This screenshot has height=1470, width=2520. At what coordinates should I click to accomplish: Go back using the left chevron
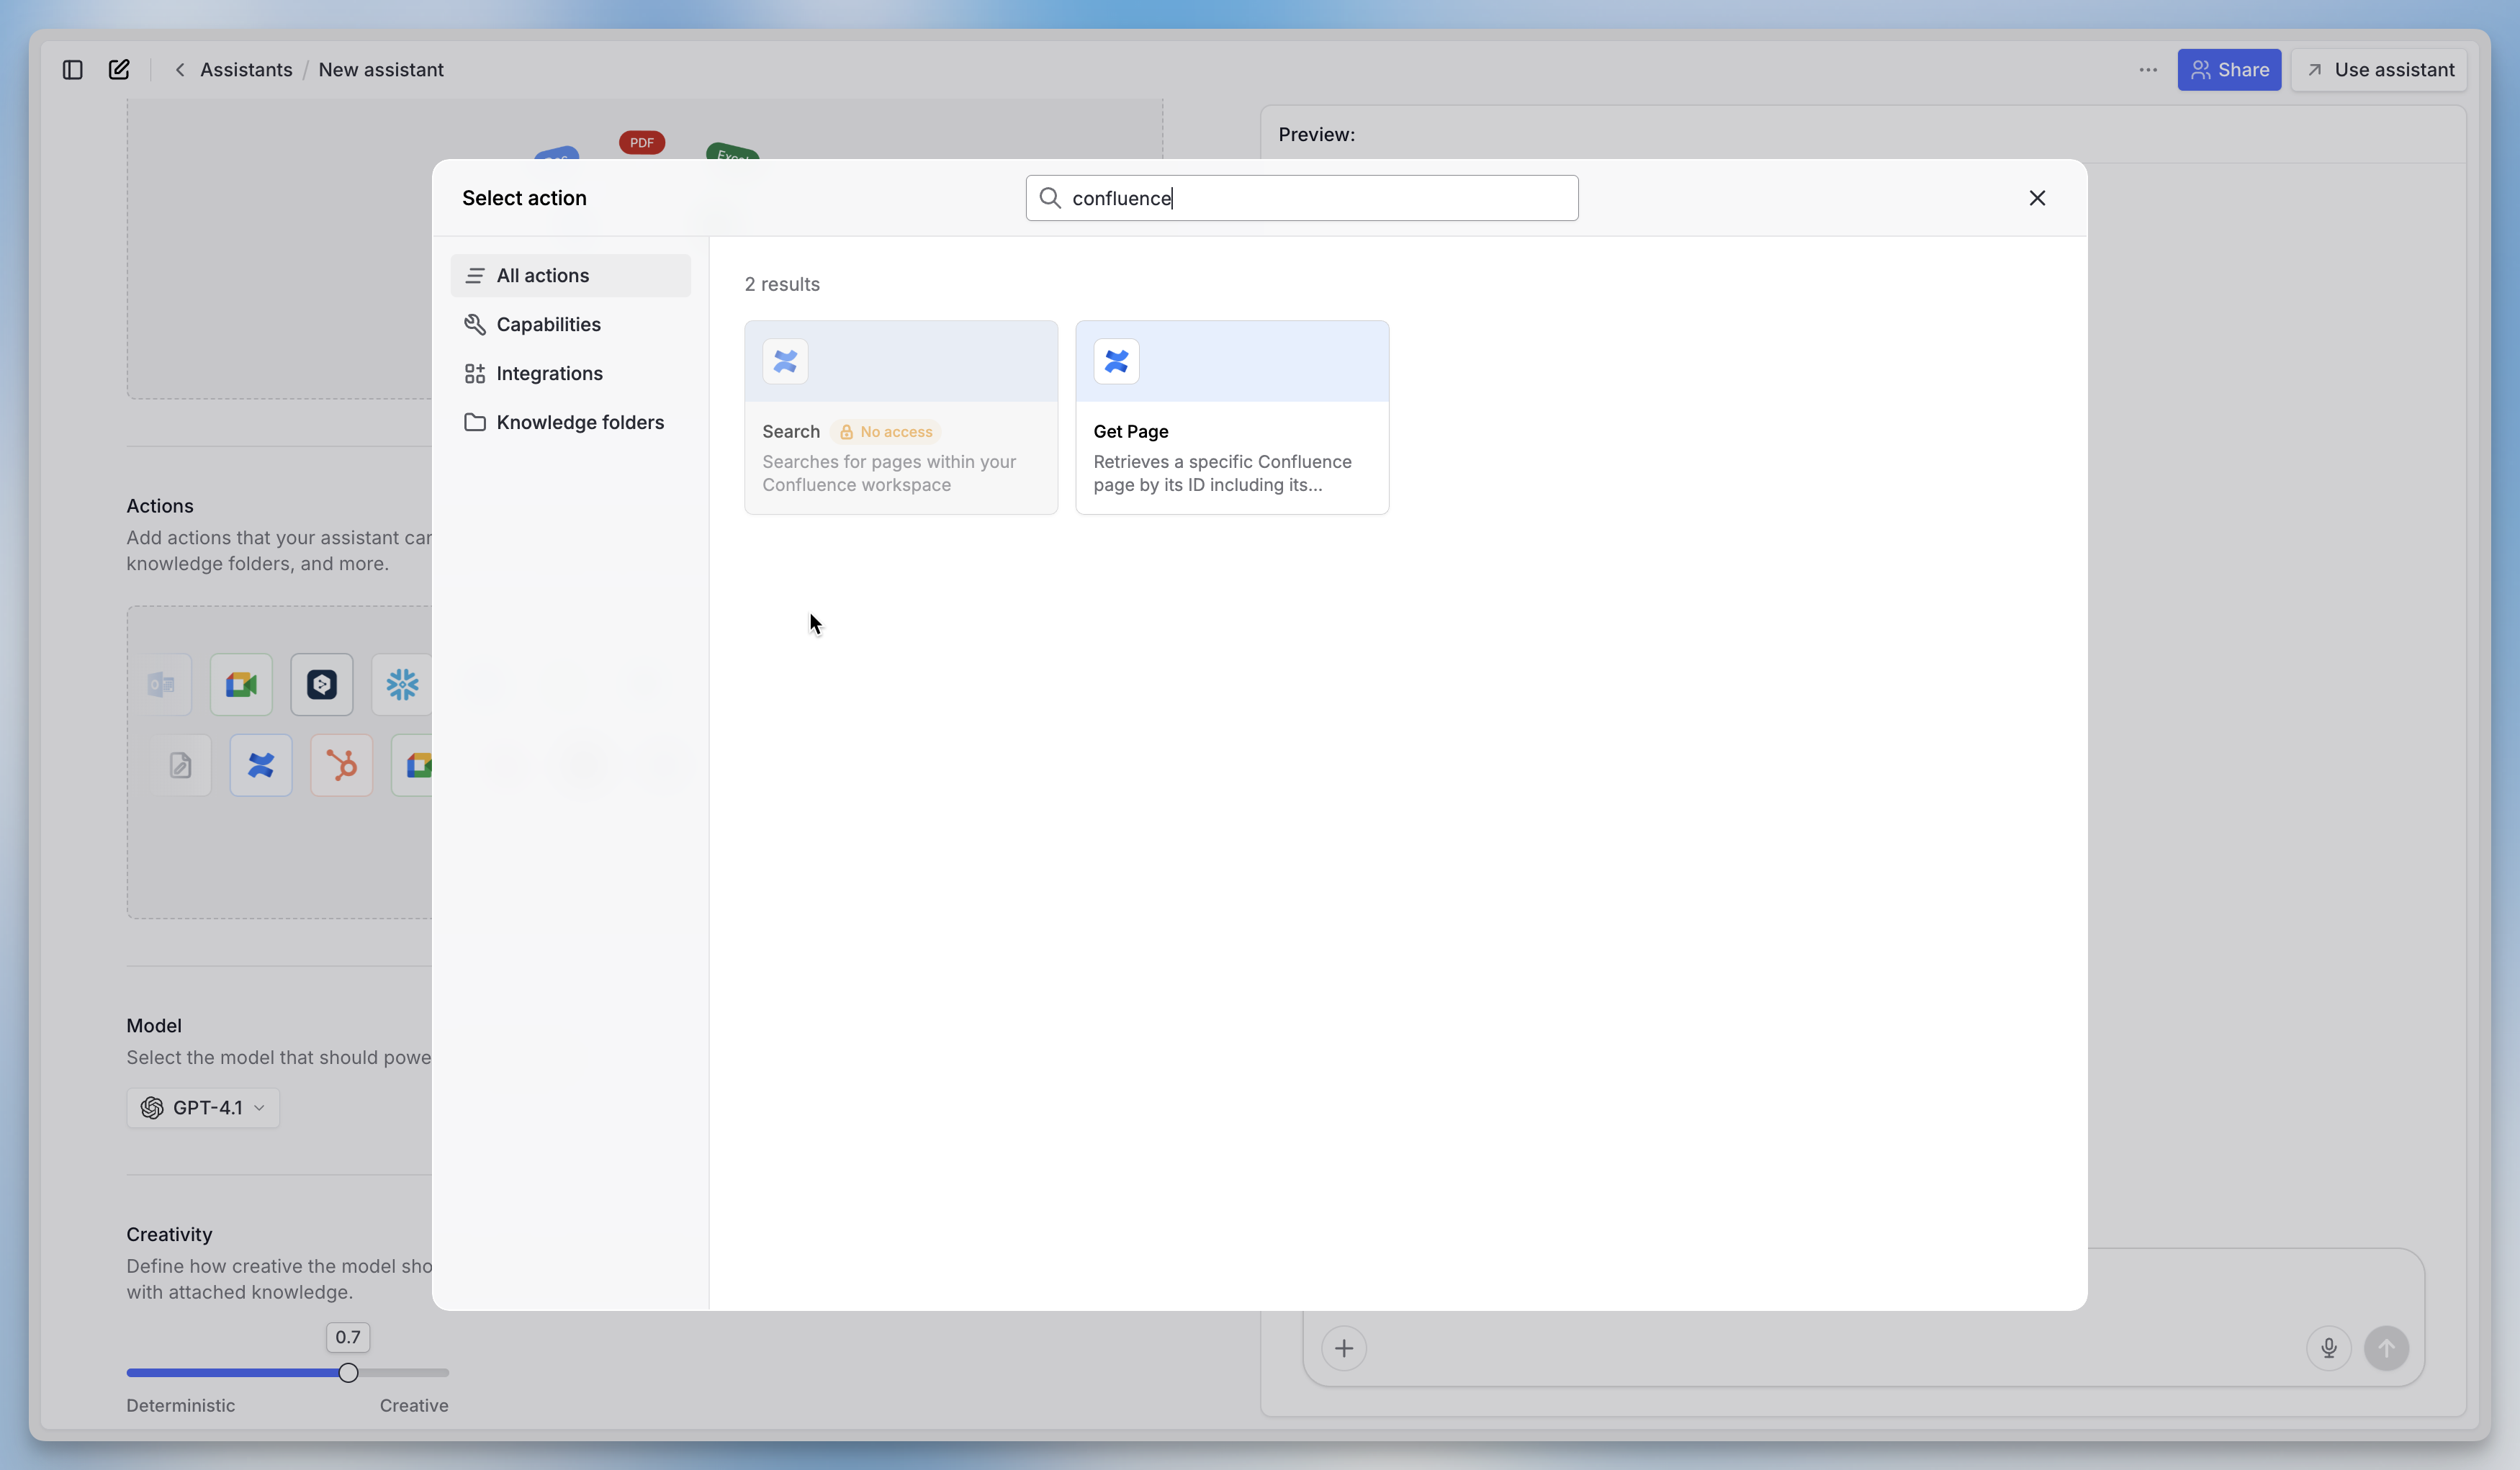[x=180, y=70]
